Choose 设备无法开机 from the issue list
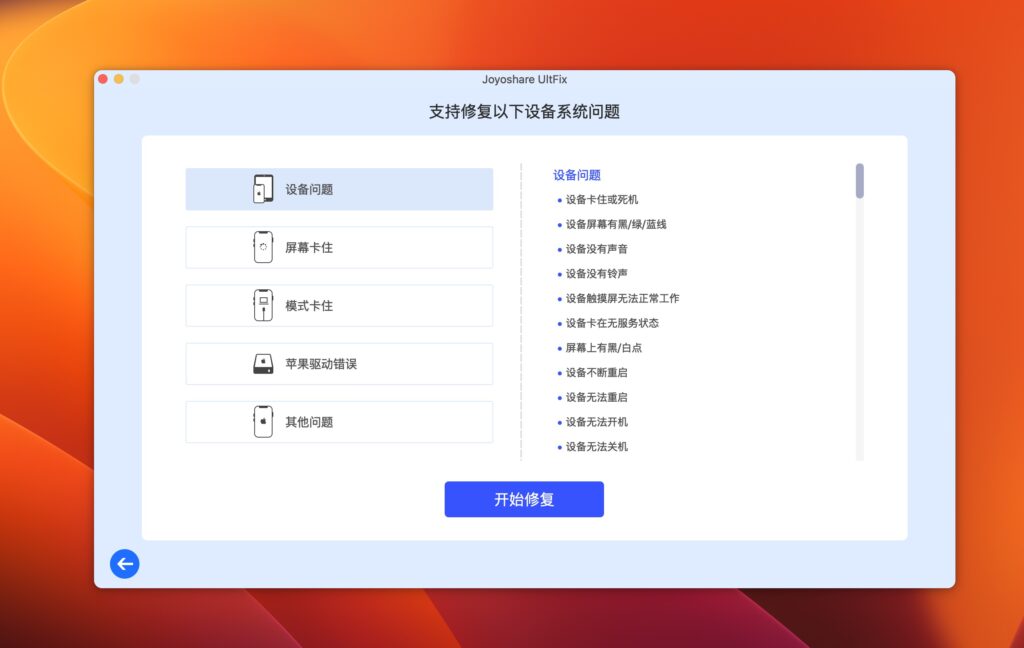 599,422
